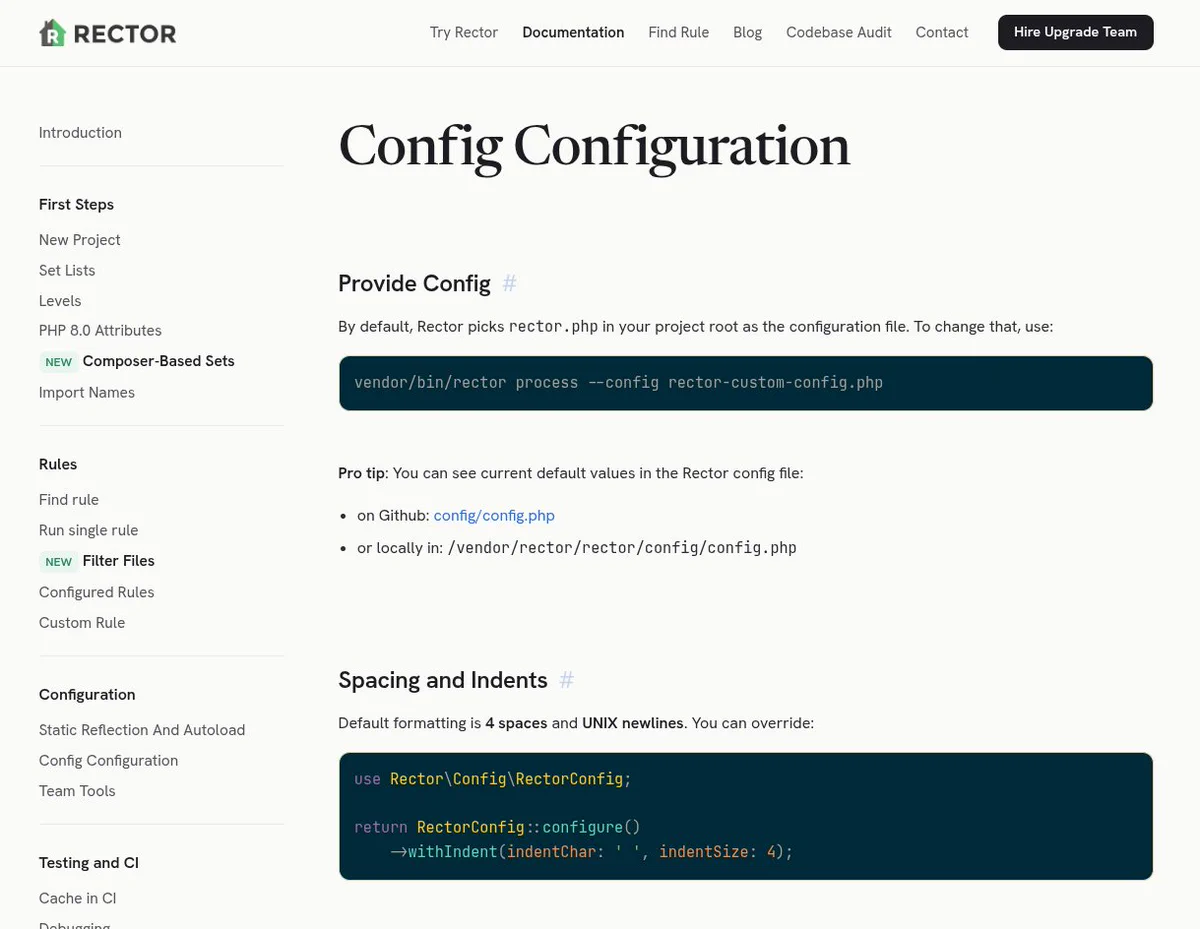Click the Provide Config heading text
Viewport: 1200px width, 929px height.
pos(414,284)
